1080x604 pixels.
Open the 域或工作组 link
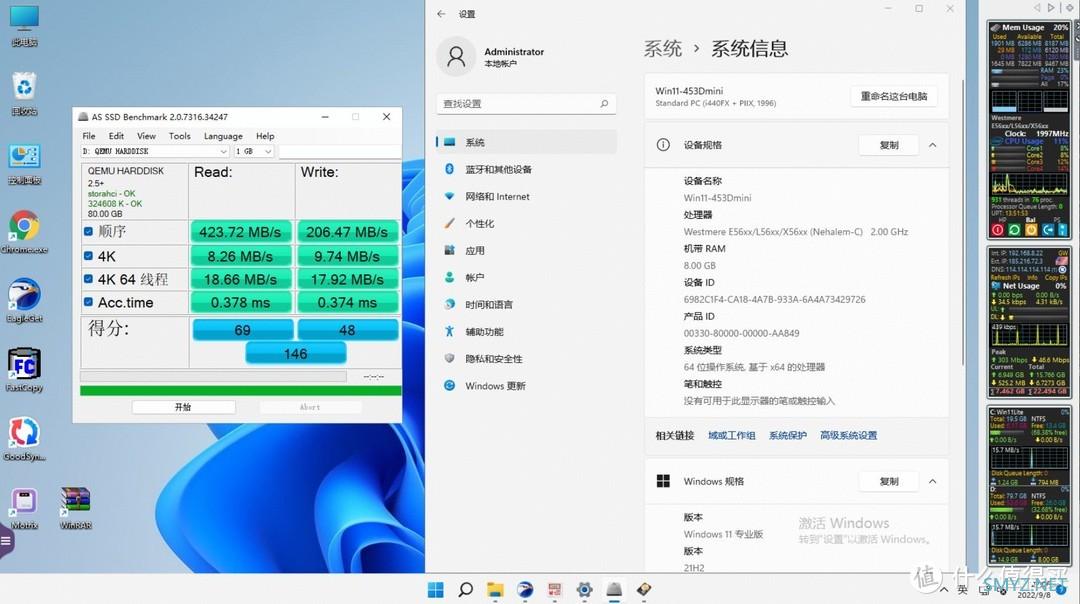pos(731,435)
